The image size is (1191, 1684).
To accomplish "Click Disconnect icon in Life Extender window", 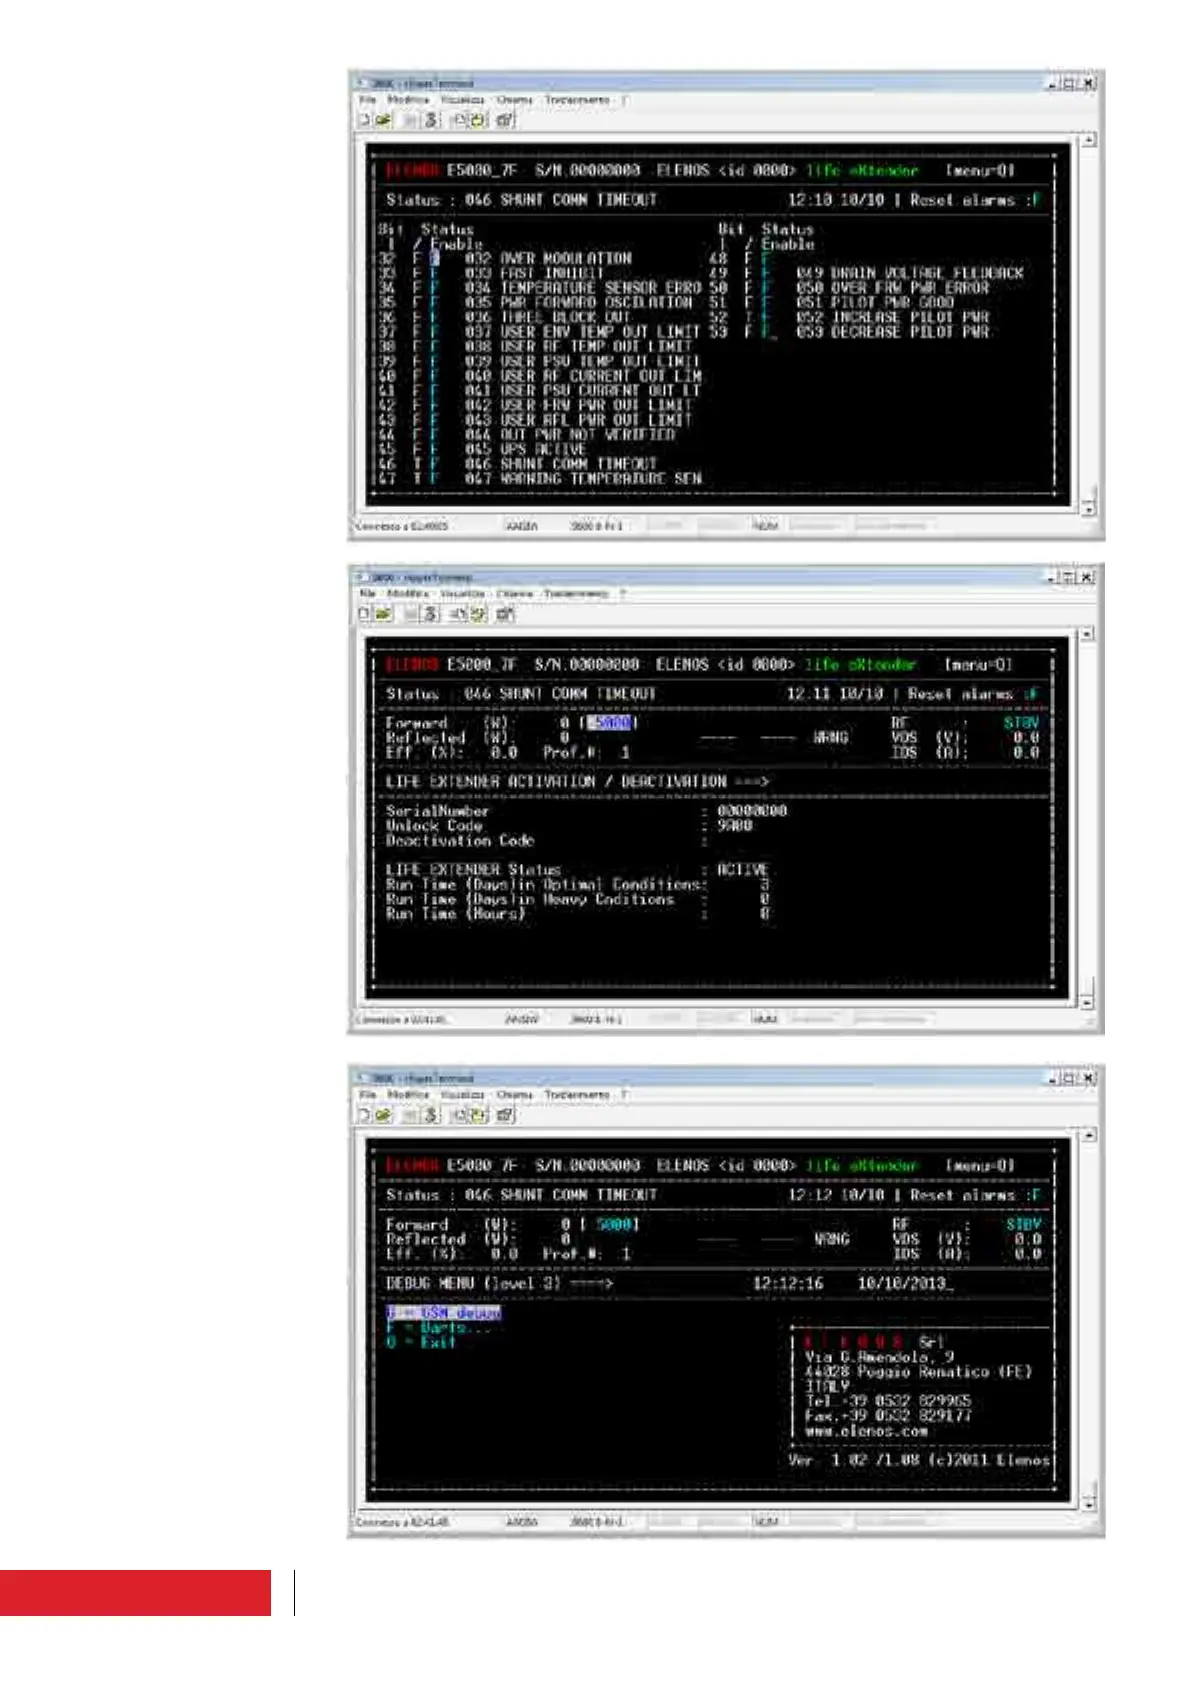I will (431, 614).
